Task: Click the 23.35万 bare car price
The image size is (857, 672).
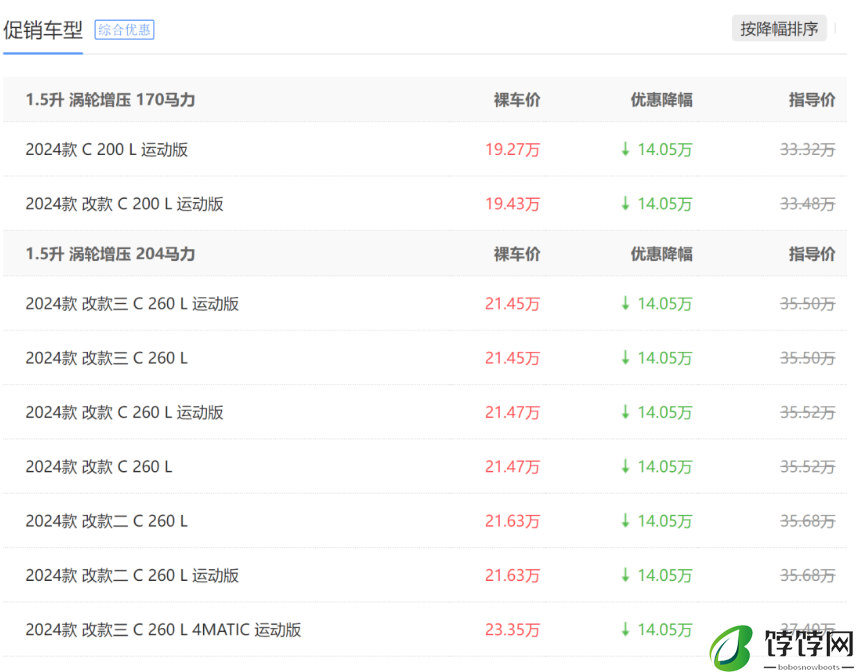Action: click(512, 629)
